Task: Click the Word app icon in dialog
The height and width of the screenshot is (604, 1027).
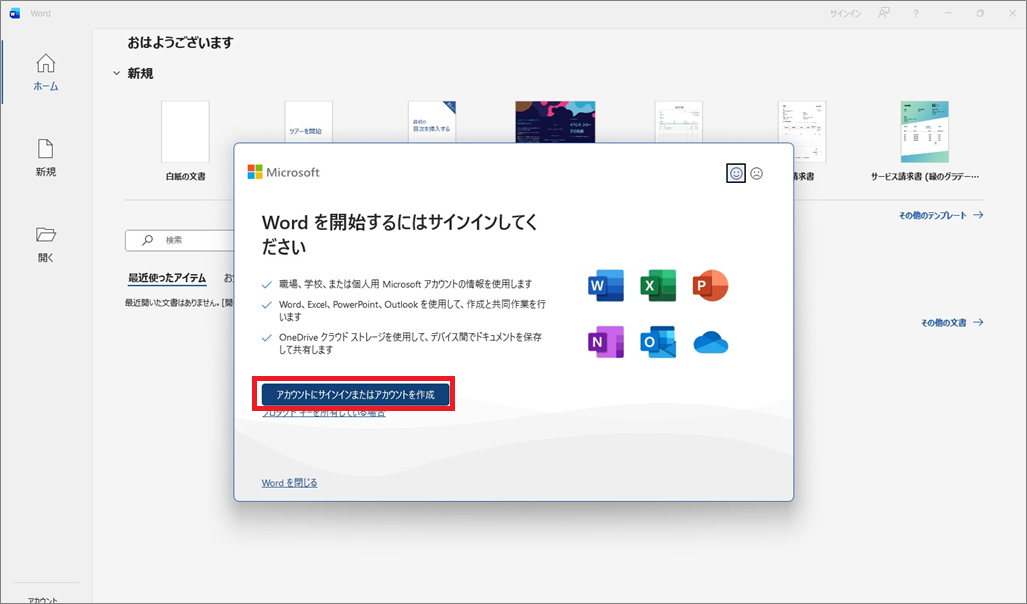Action: coord(606,286)
